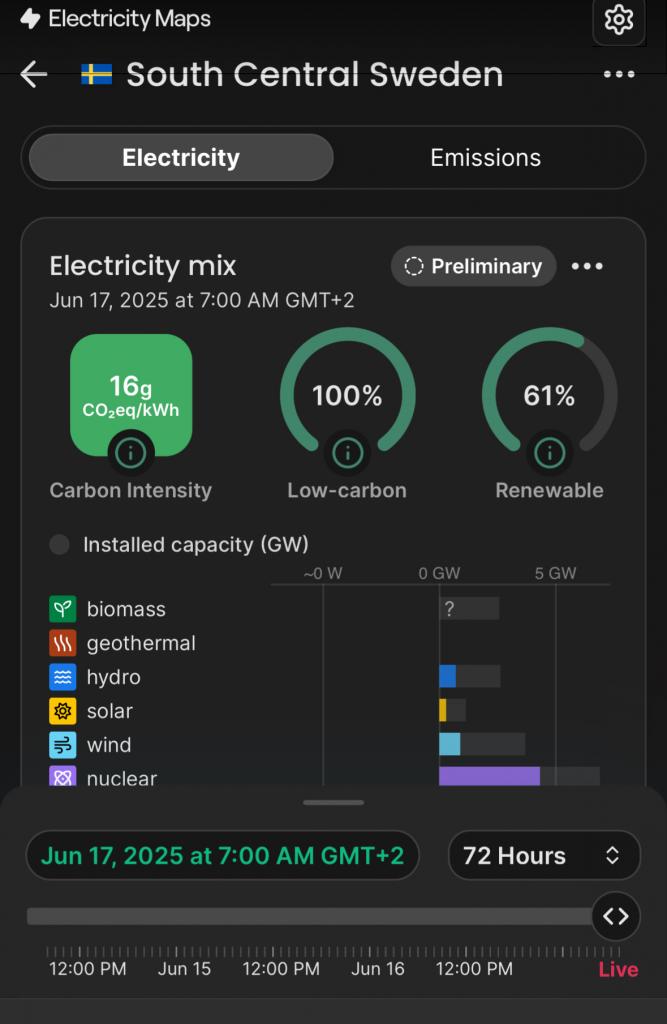Click the hydro source icon
Image resolution: width=667 pixels, height=1024 pixels.
[x=63, y=677]
